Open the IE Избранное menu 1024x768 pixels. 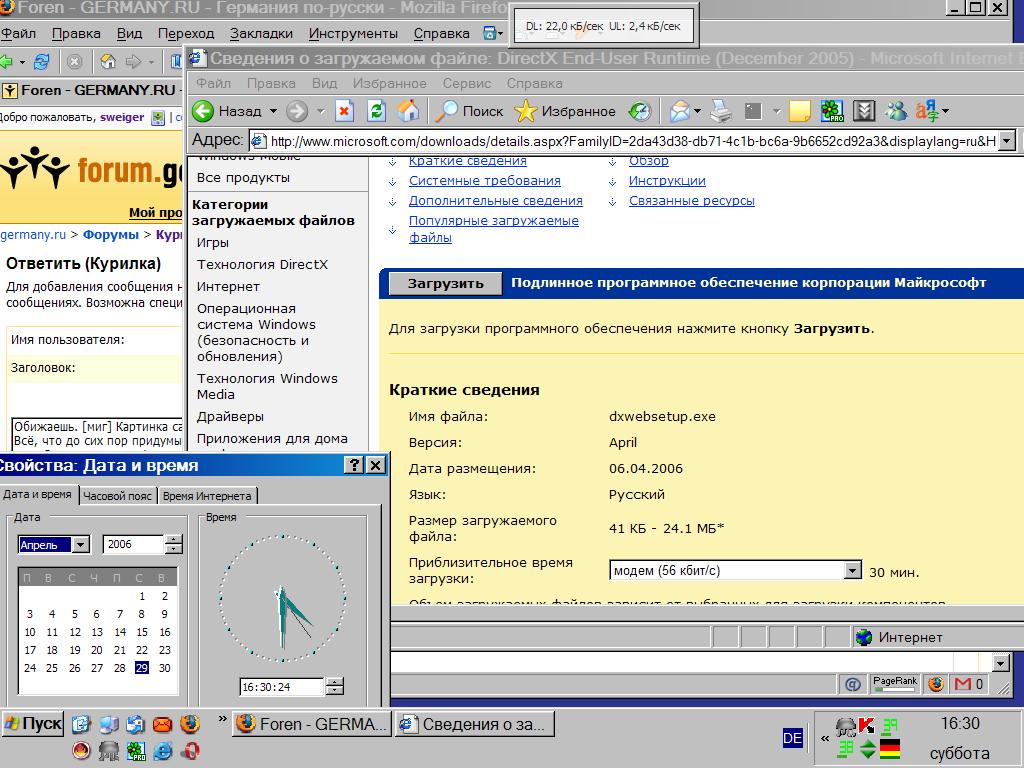[x=390, y=84]
